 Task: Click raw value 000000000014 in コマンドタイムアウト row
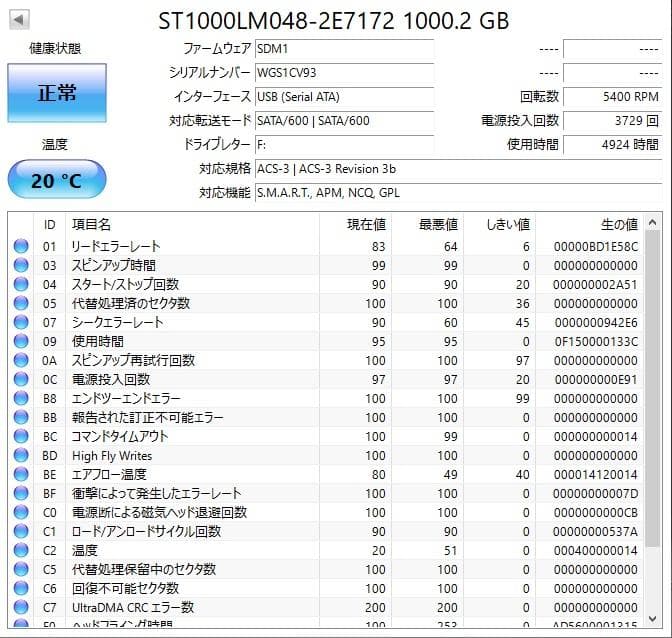coord(596,437)
